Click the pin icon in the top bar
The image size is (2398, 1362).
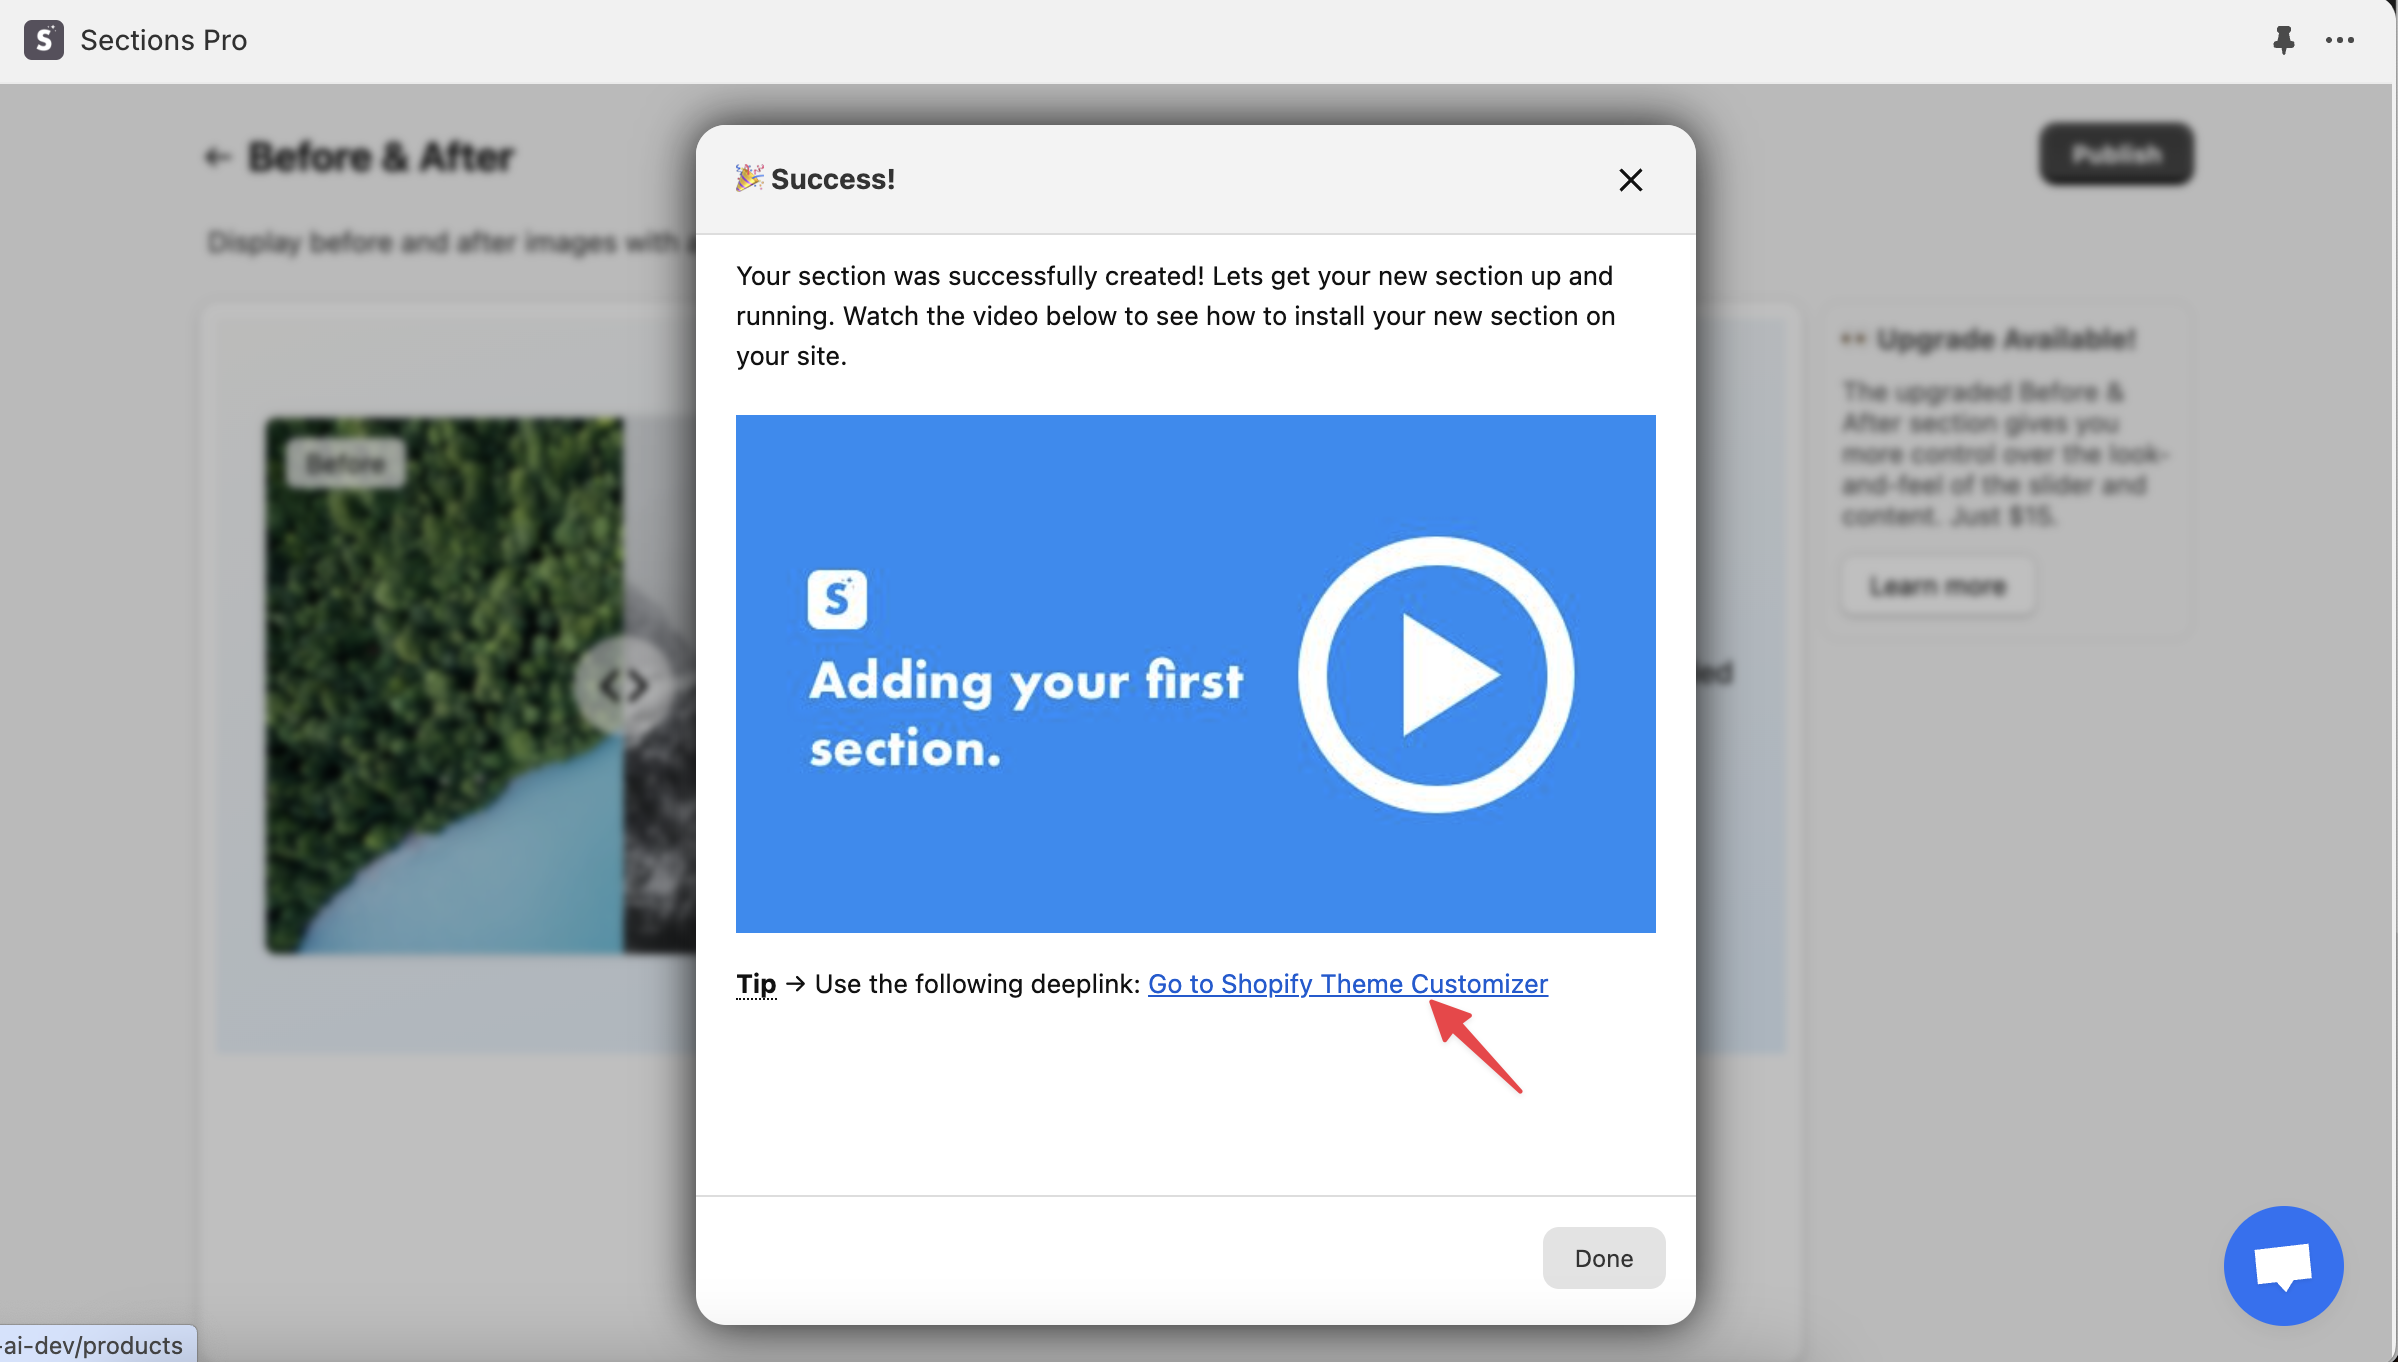[x=2283, y=40]
